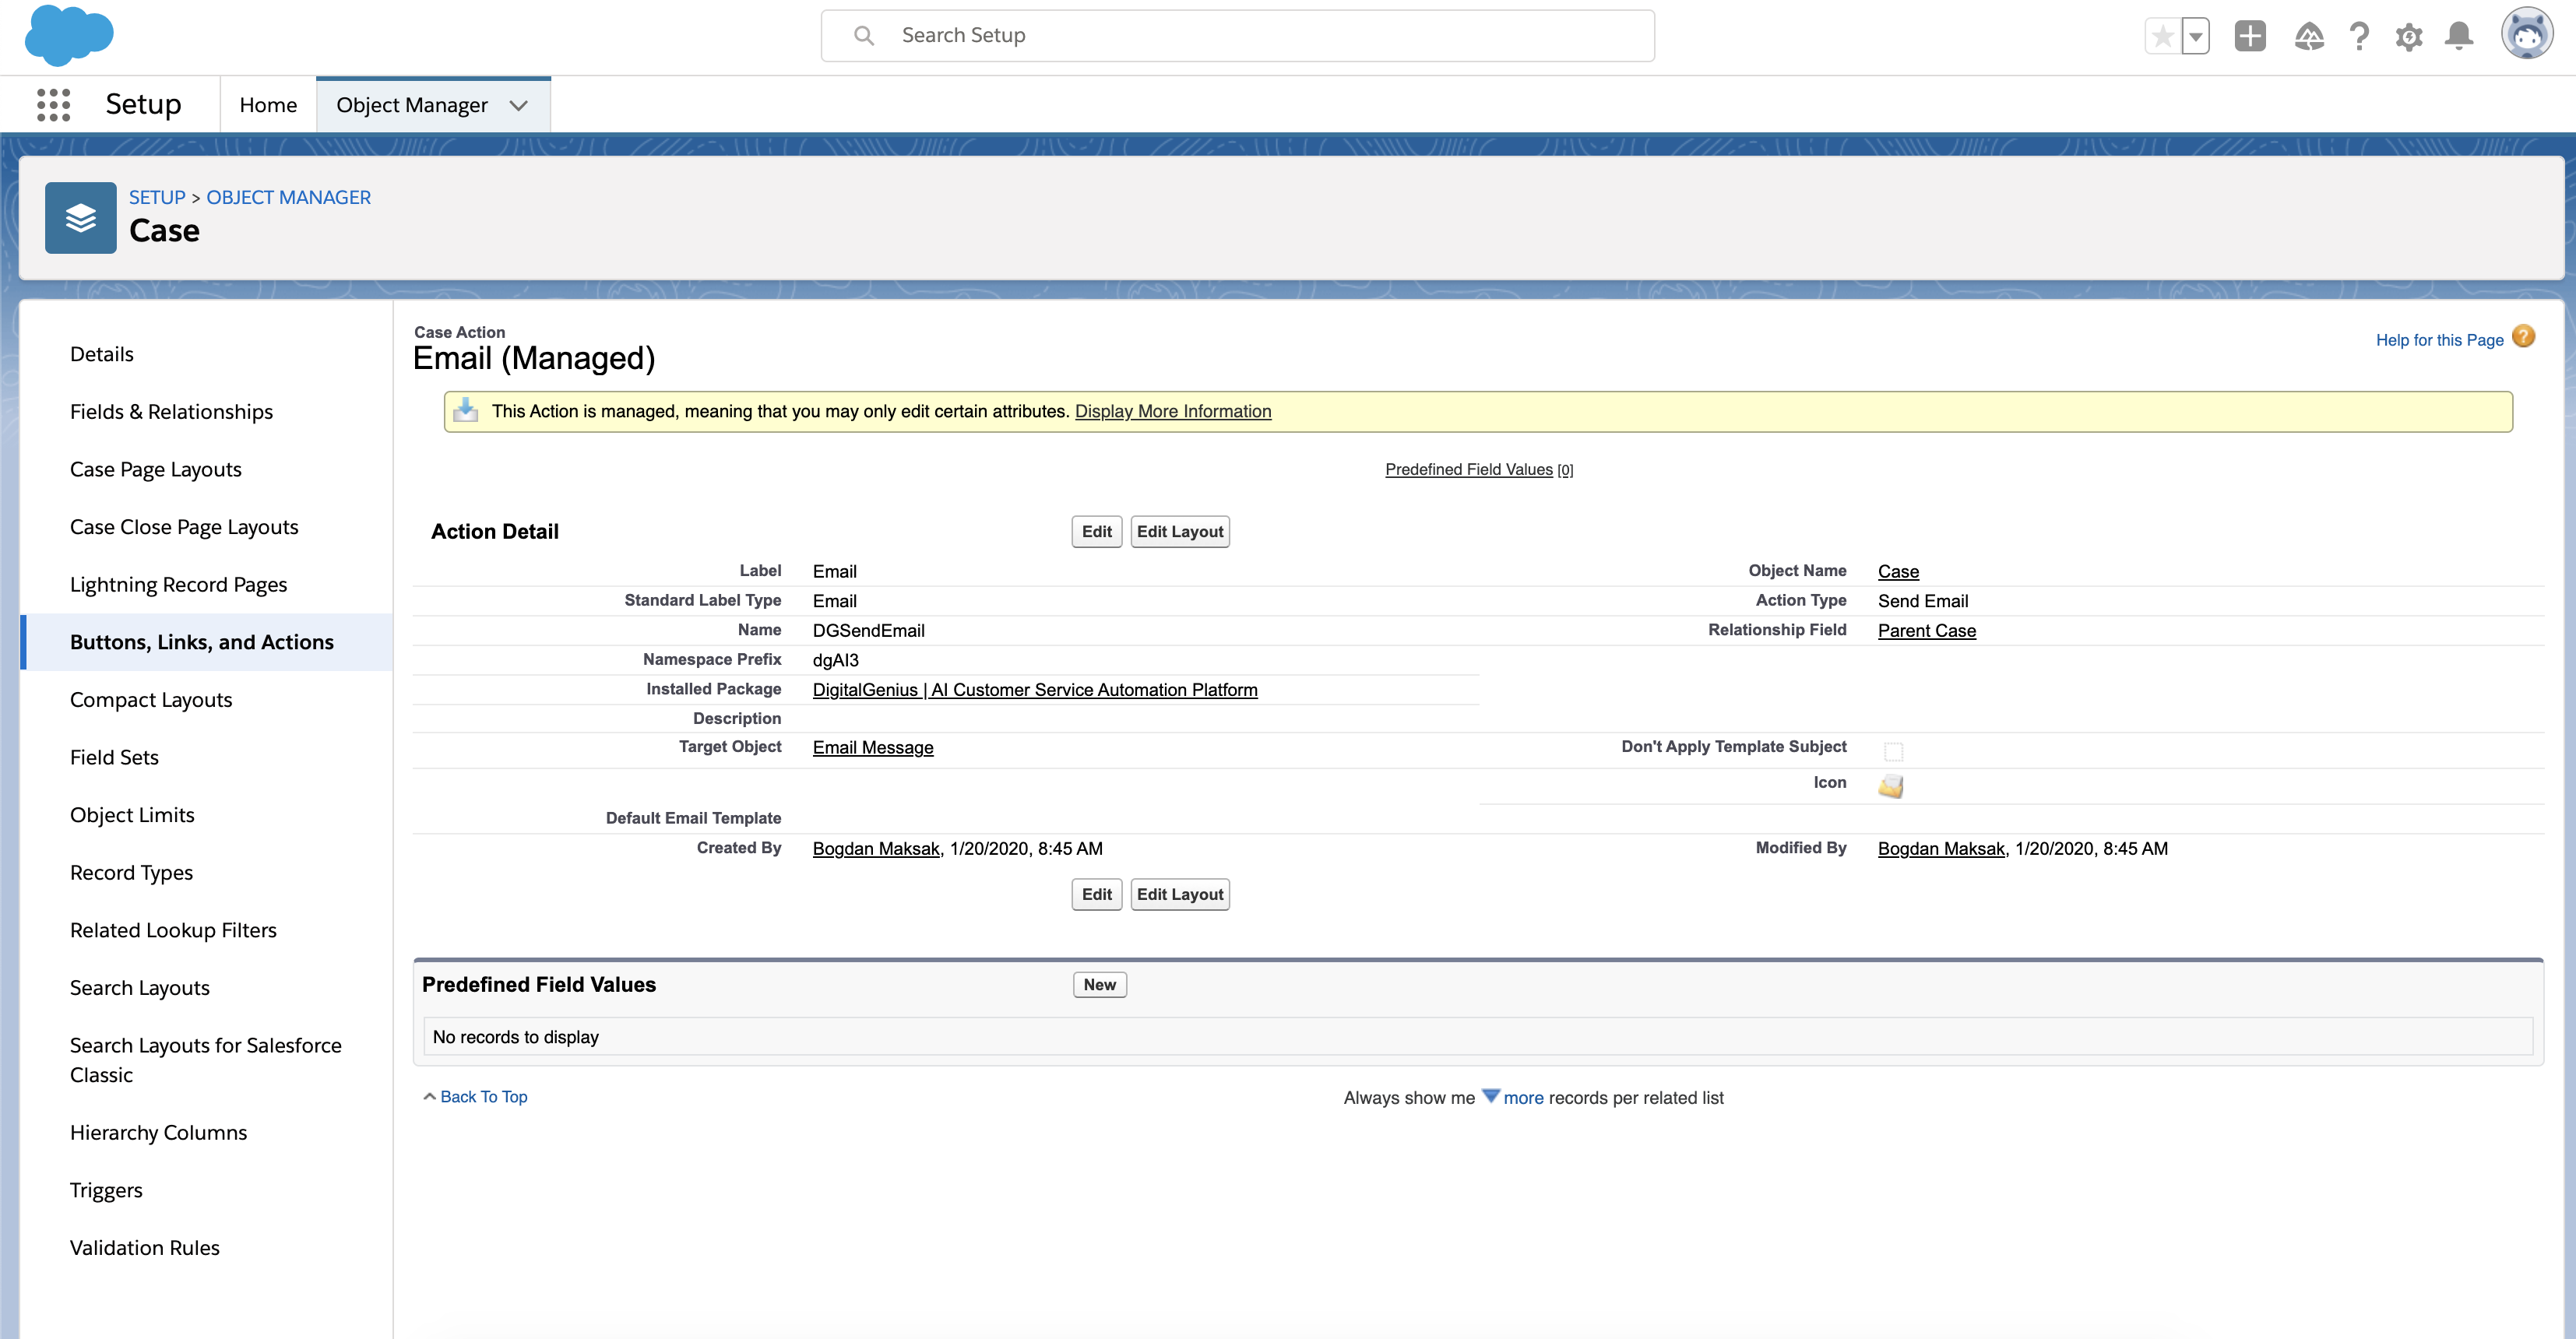Open Search Layouts section

coord(140,988)
